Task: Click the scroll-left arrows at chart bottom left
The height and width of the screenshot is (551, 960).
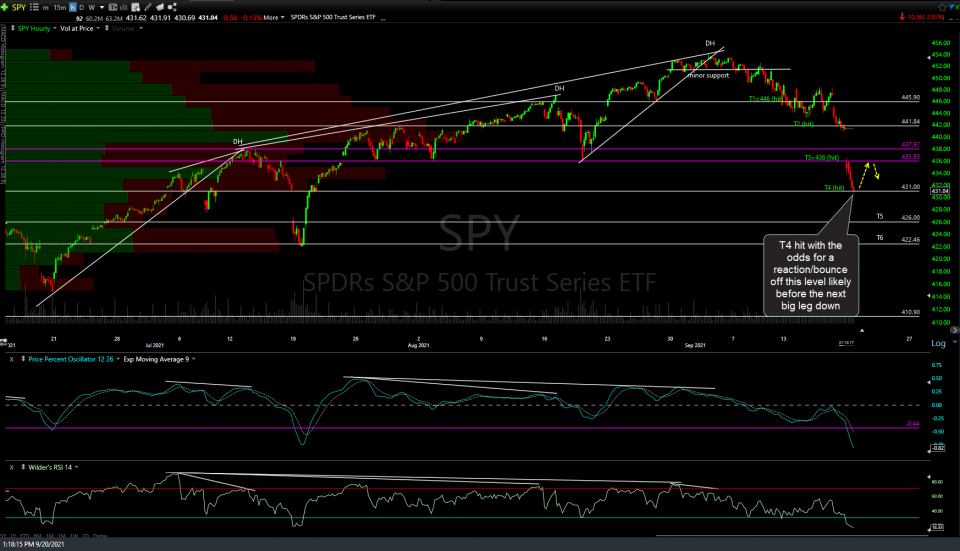Action: tap(3, 340)
